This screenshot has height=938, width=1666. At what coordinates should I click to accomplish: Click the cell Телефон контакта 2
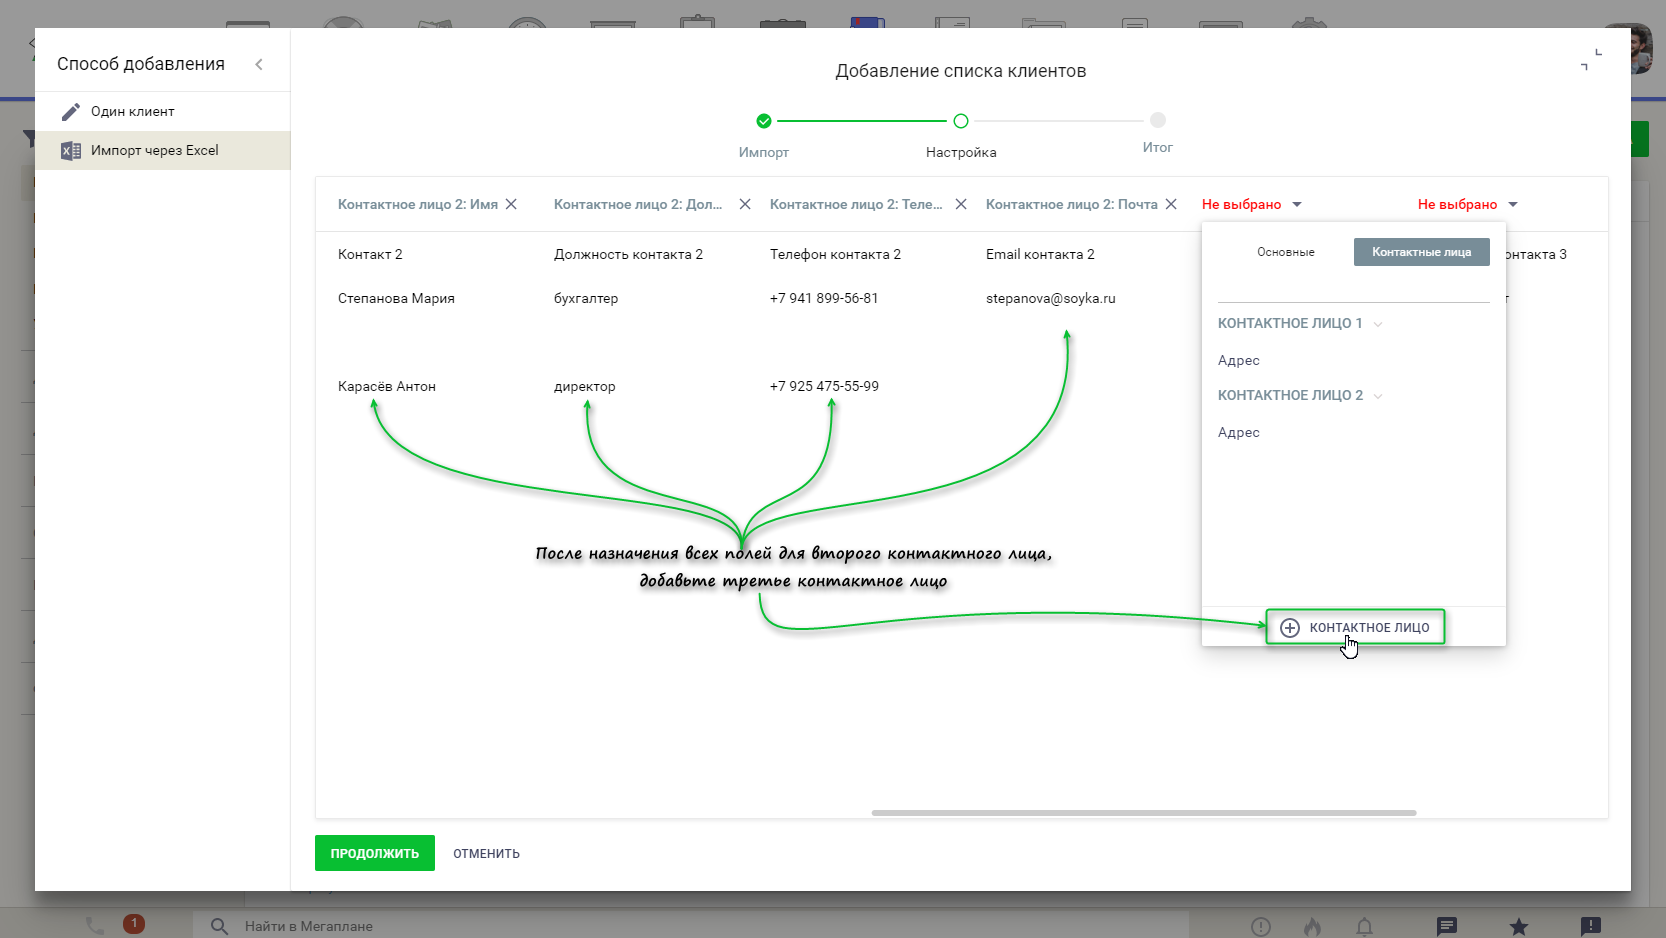835,254
